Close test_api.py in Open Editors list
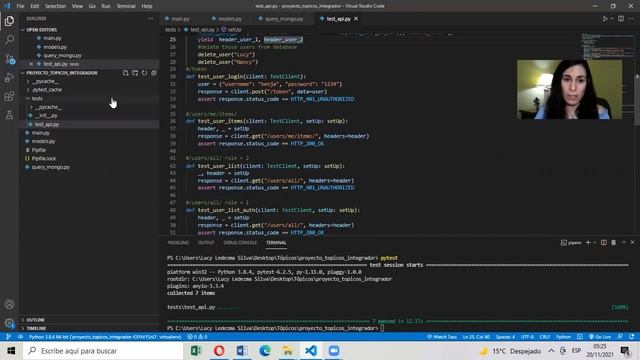The height and width of the screenshot is (360, 640). click(x=31, y=64)
